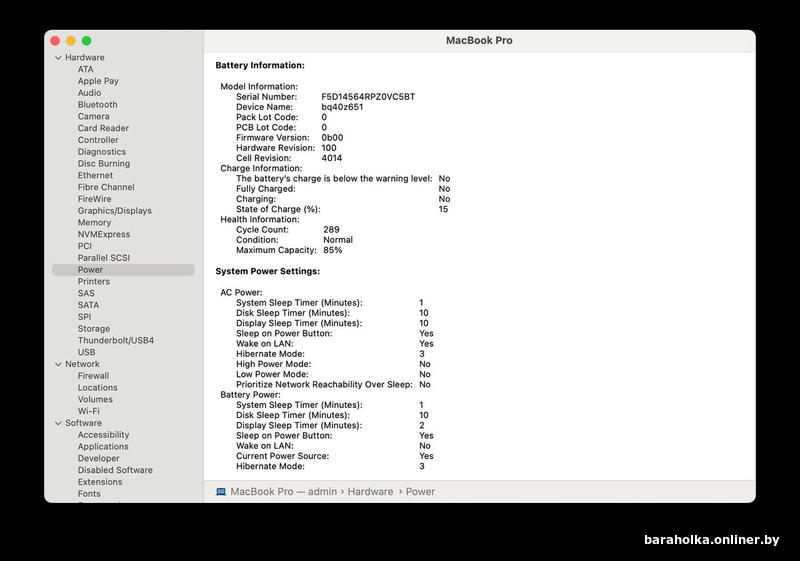Select FireWire in the sidebar
The image size is (800, 561).
pos(94,199)
